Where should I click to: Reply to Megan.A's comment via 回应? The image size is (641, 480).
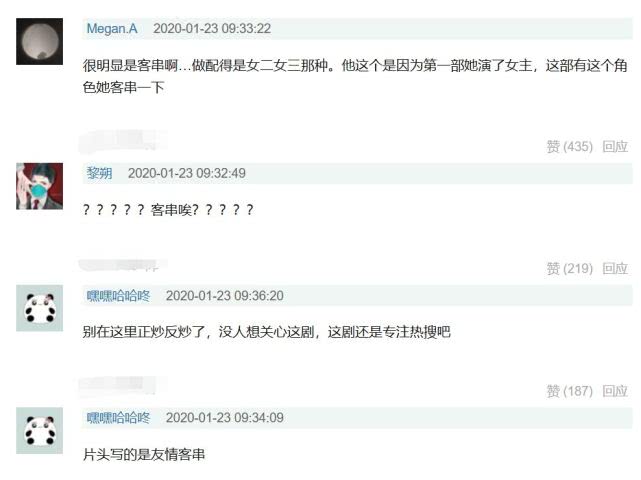tap(615, 146)
